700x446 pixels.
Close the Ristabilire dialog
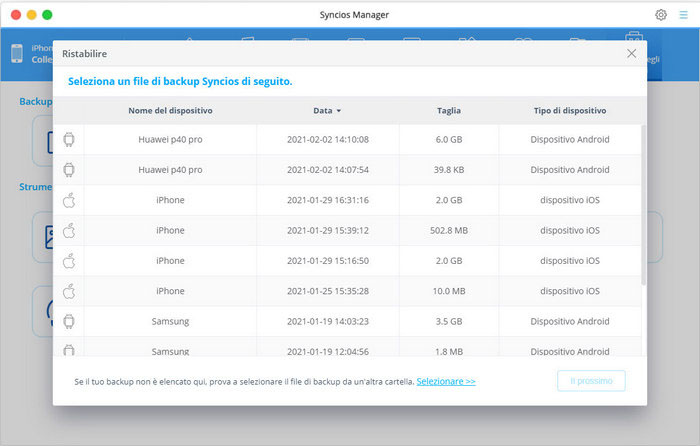click(x=631, y=54)
